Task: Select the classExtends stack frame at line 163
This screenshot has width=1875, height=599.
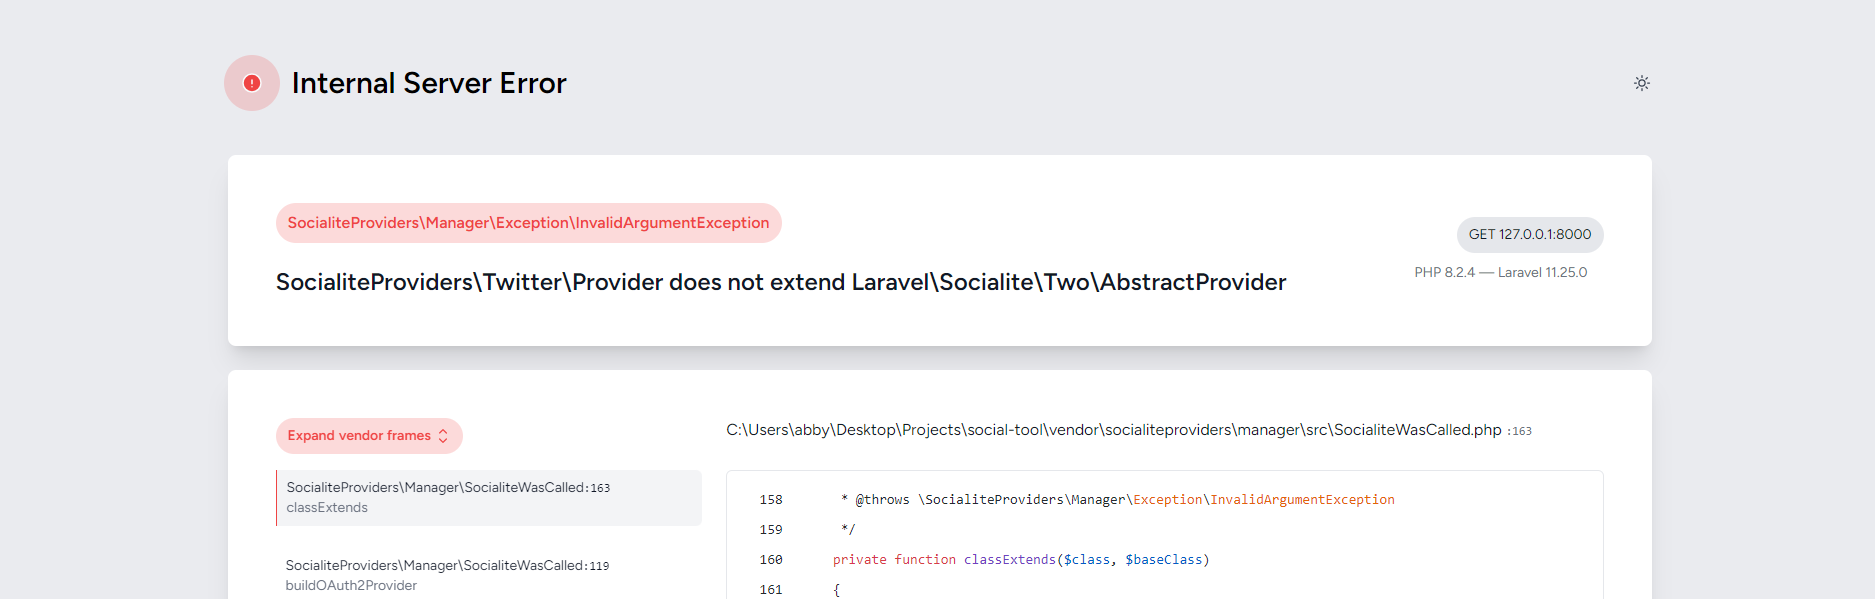Action: coord(489,498)
